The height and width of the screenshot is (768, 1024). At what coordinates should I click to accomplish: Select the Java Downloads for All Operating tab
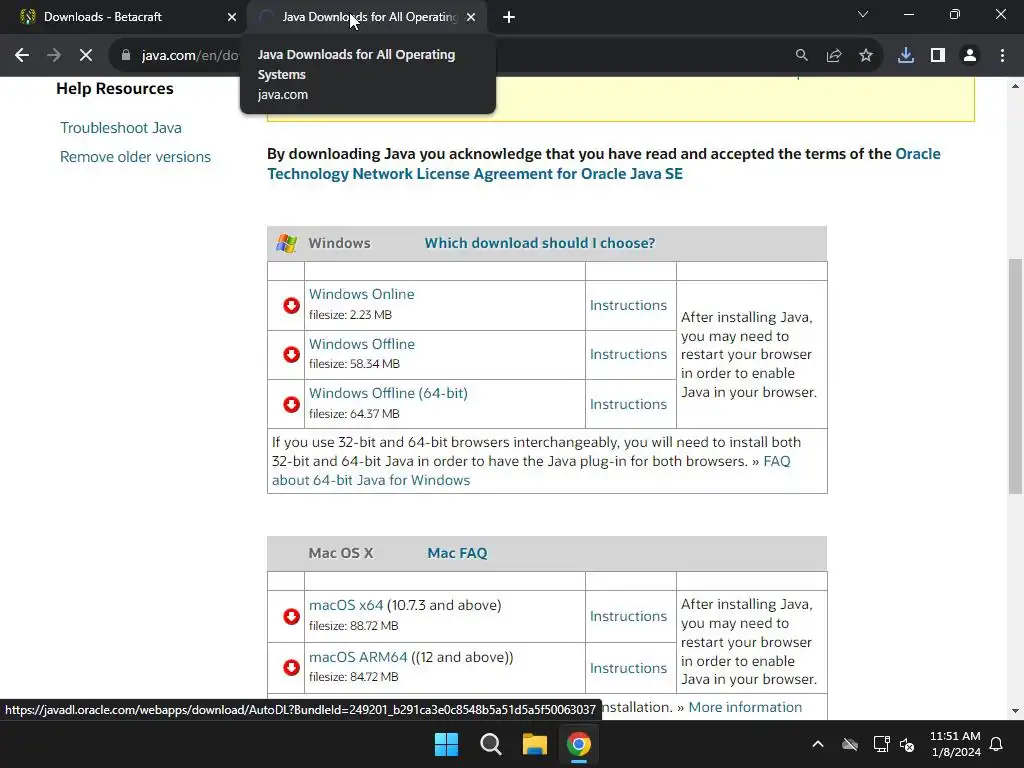369,17
